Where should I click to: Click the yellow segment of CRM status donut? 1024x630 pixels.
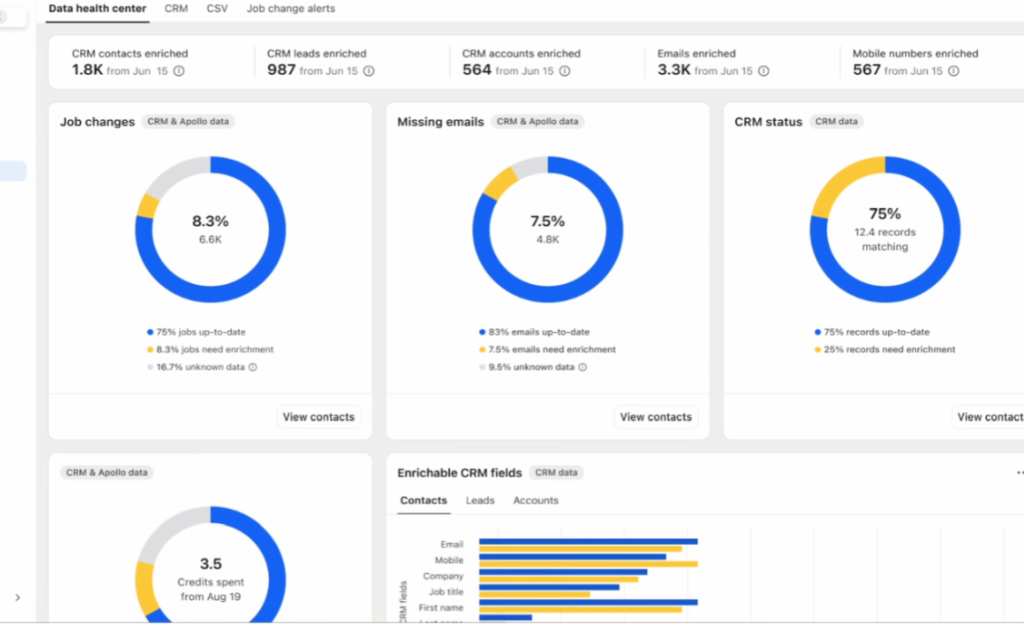pyautogui.click(x=838, y=180)
